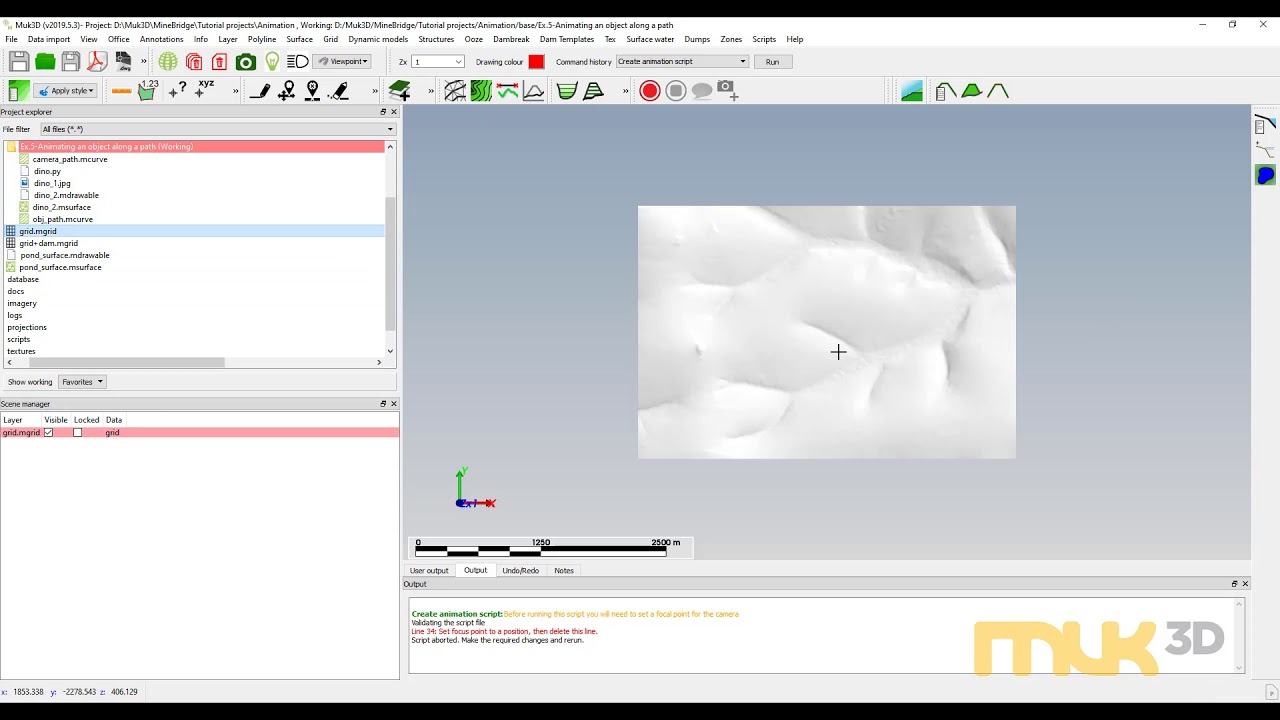
Task: Select camera_path.mcurve in Project explorer
Action: 69,159
